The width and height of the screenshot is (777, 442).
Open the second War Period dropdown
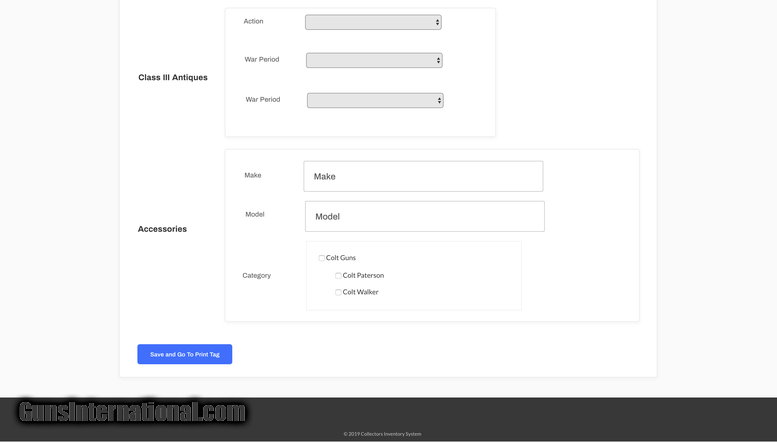(x=374, y=100)
